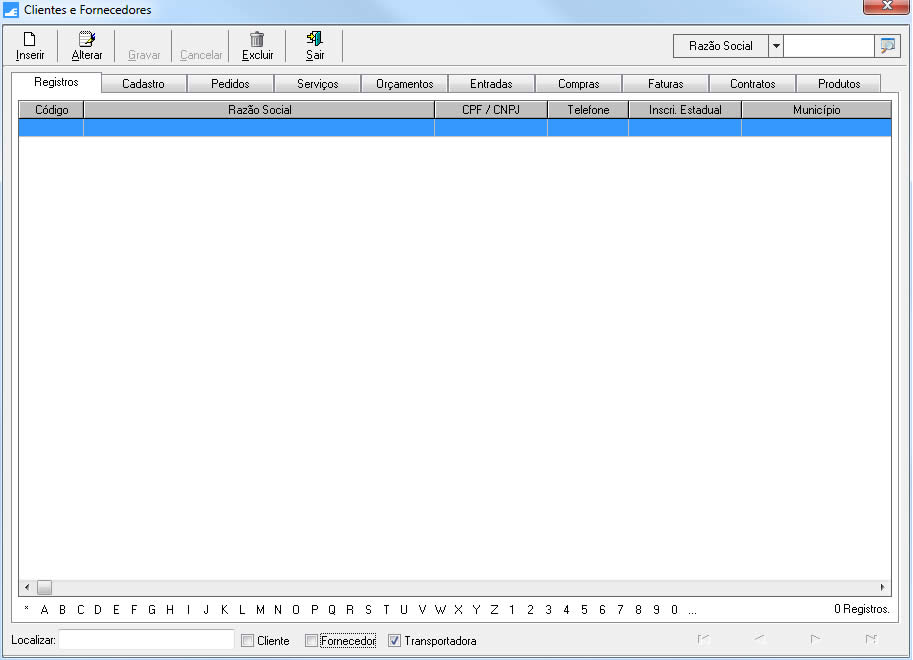The width and height of the screenshot is (913, 660).
Task: Click the Alterar edit icon
Action: click(87, 39)
